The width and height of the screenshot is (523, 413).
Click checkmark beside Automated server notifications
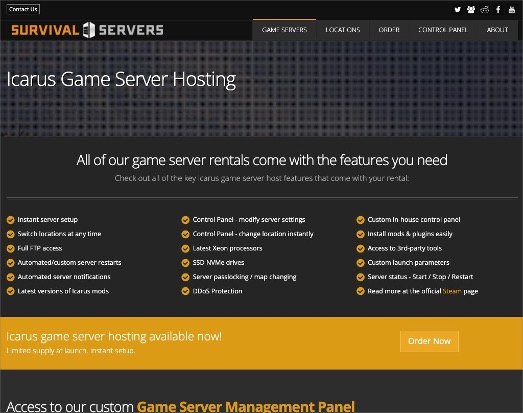pos(11,277)
